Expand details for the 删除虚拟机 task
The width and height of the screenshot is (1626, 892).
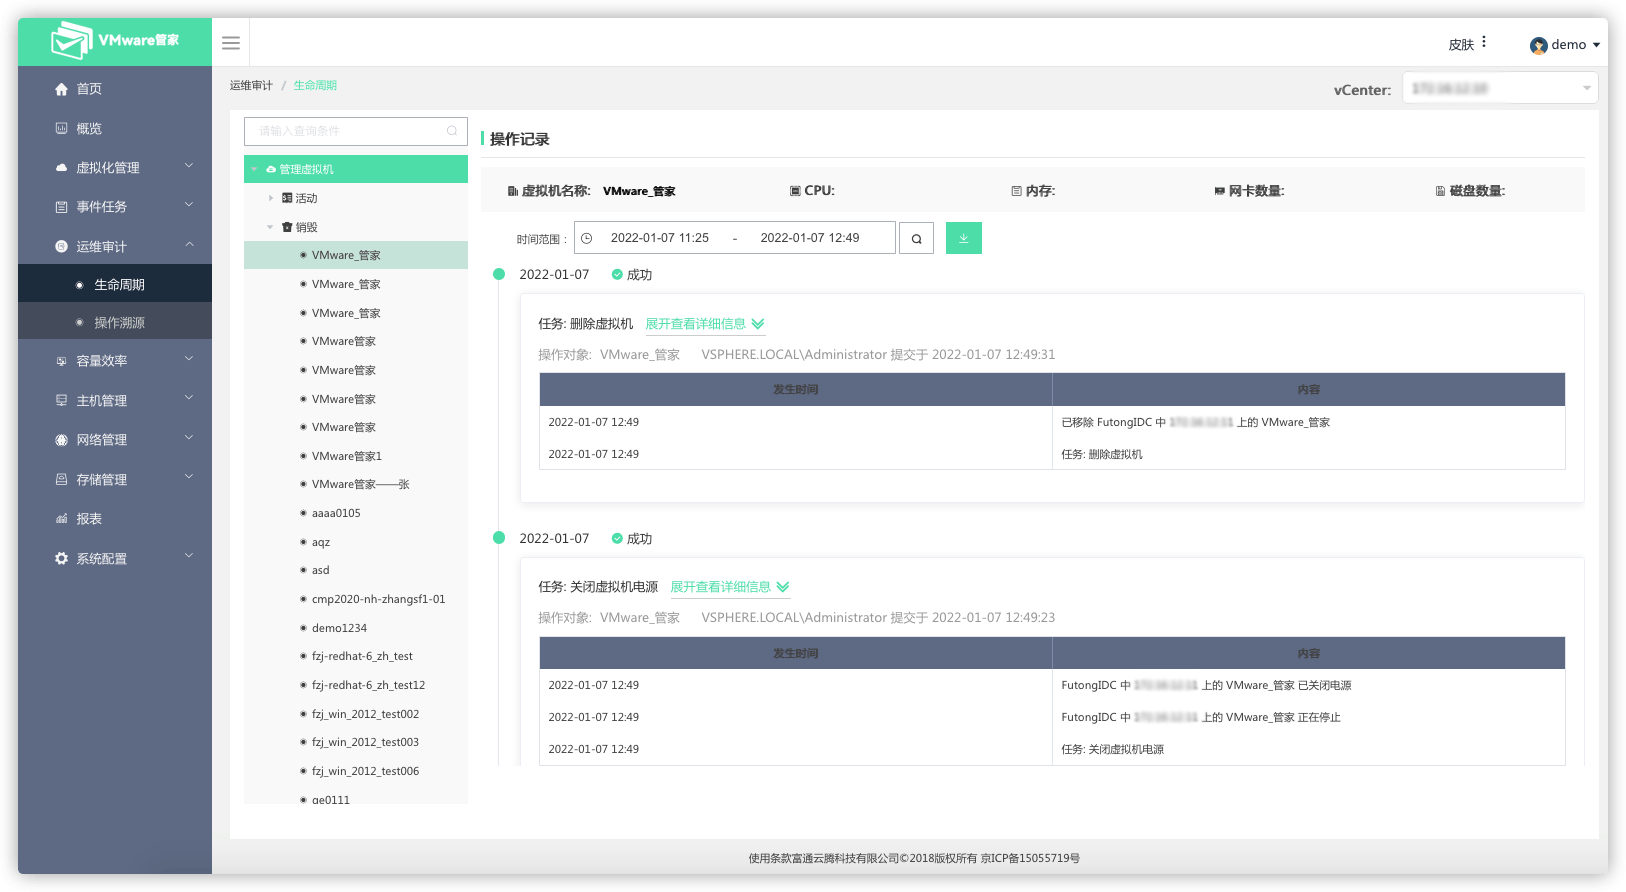point(705,324)
